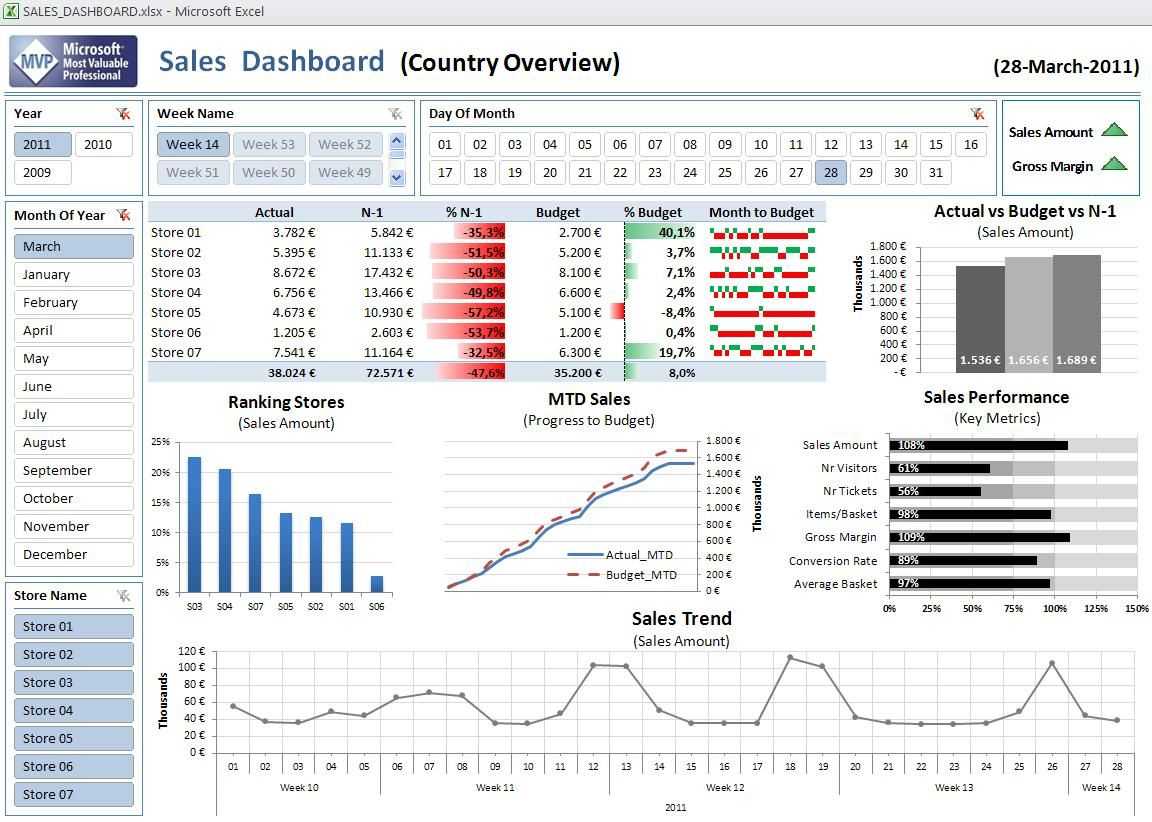1152x822 pixels.
Task: Select day 15 in Day Of Month
Action: click(935, 145)
